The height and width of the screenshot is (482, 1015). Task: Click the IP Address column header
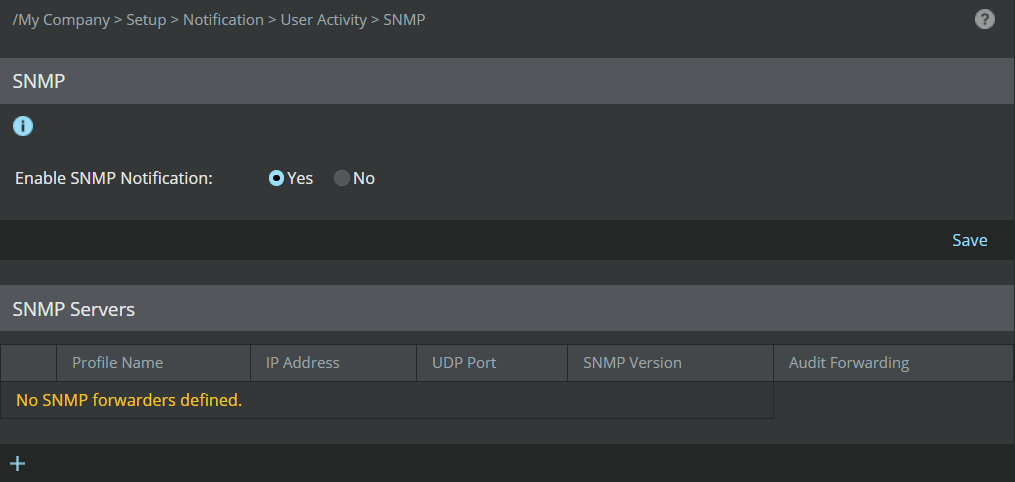[x=333, y=363]
